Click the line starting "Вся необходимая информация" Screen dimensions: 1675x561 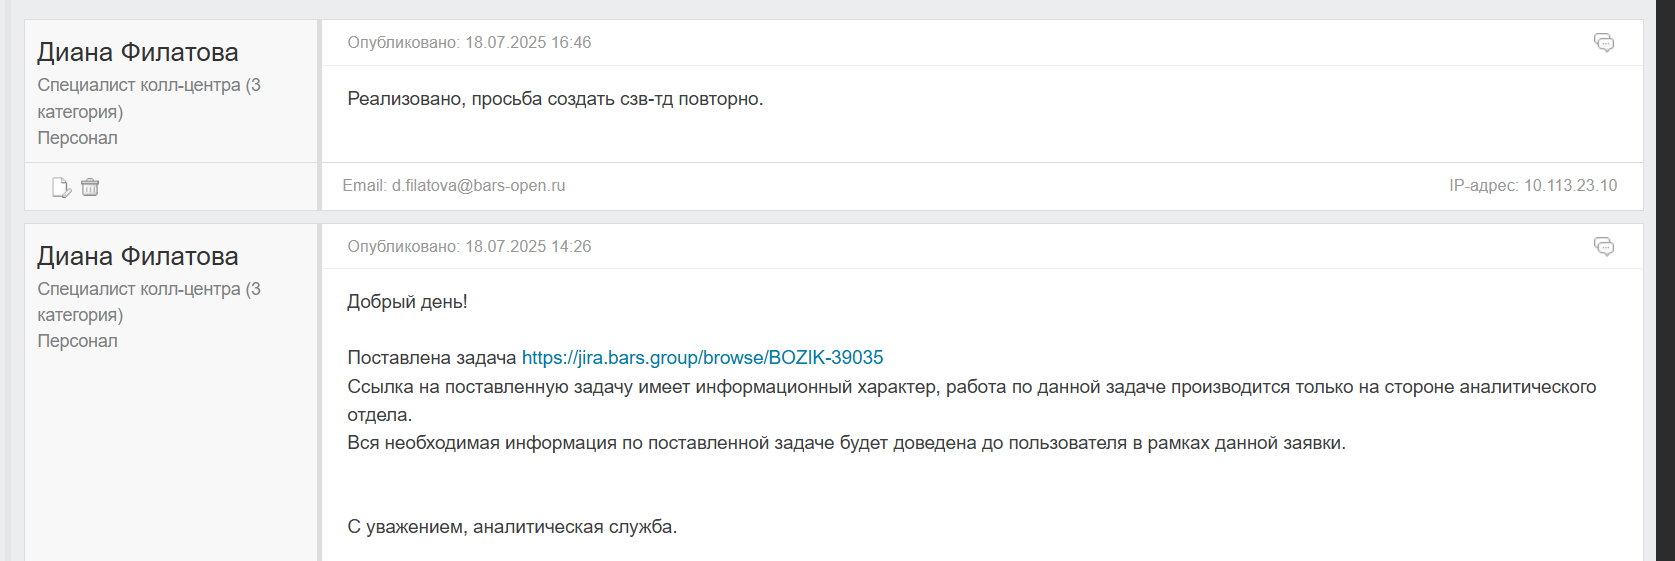(x=846, y=443)
